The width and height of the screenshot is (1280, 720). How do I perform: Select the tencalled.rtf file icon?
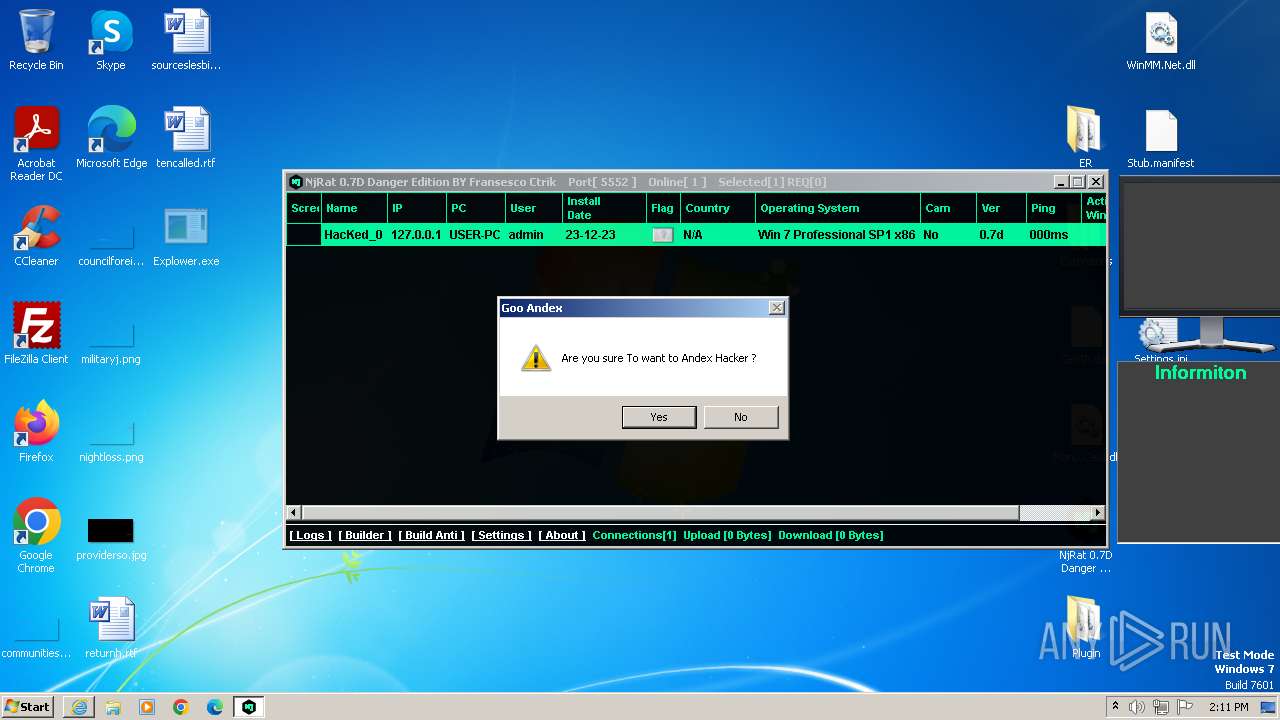[x=186, y=137]
